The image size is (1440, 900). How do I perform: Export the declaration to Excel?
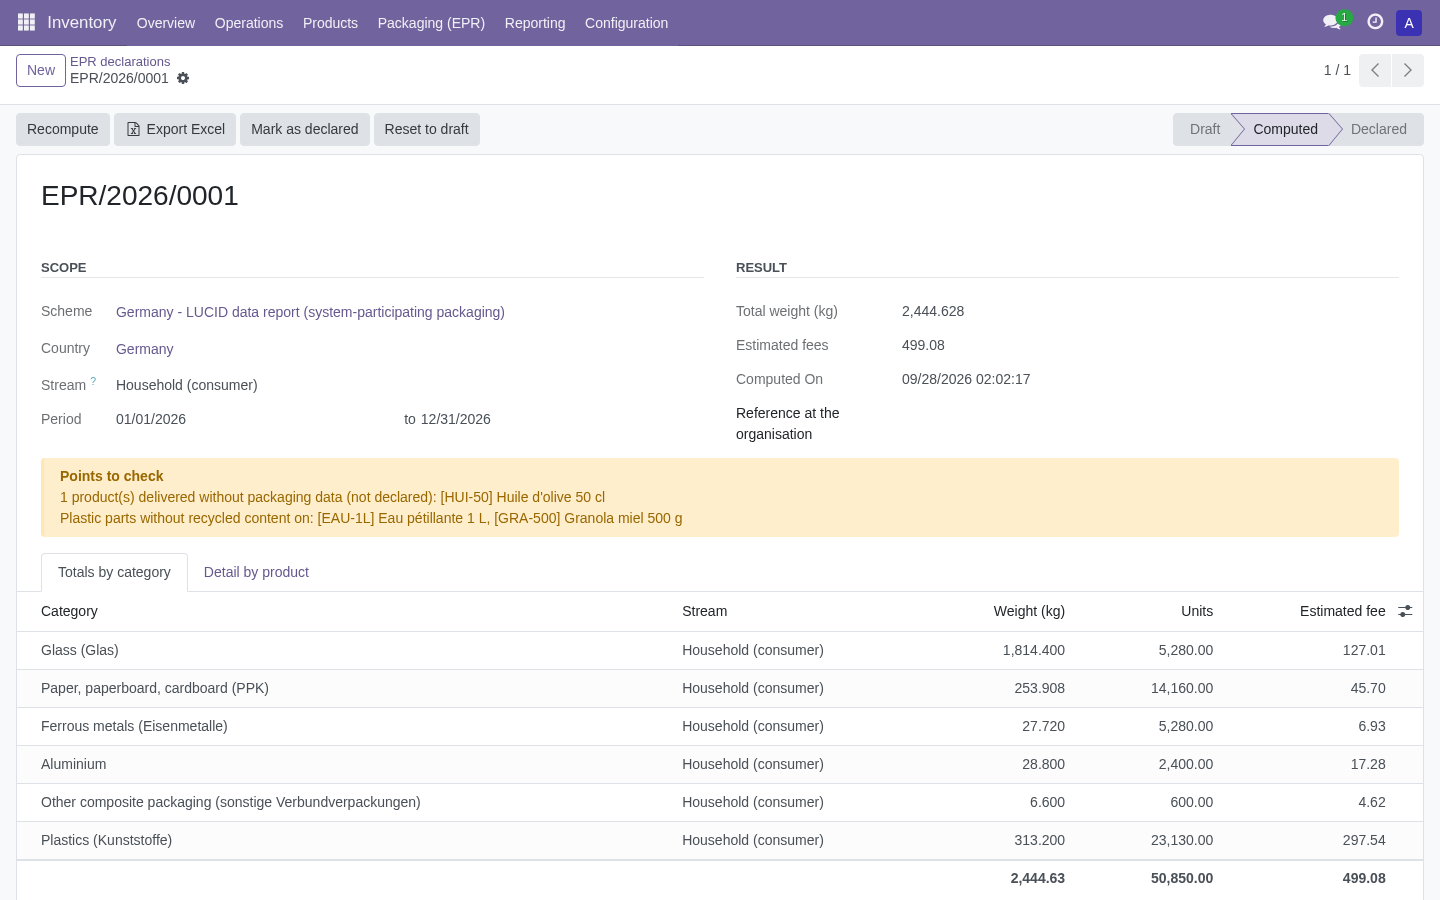click(175, 129)
